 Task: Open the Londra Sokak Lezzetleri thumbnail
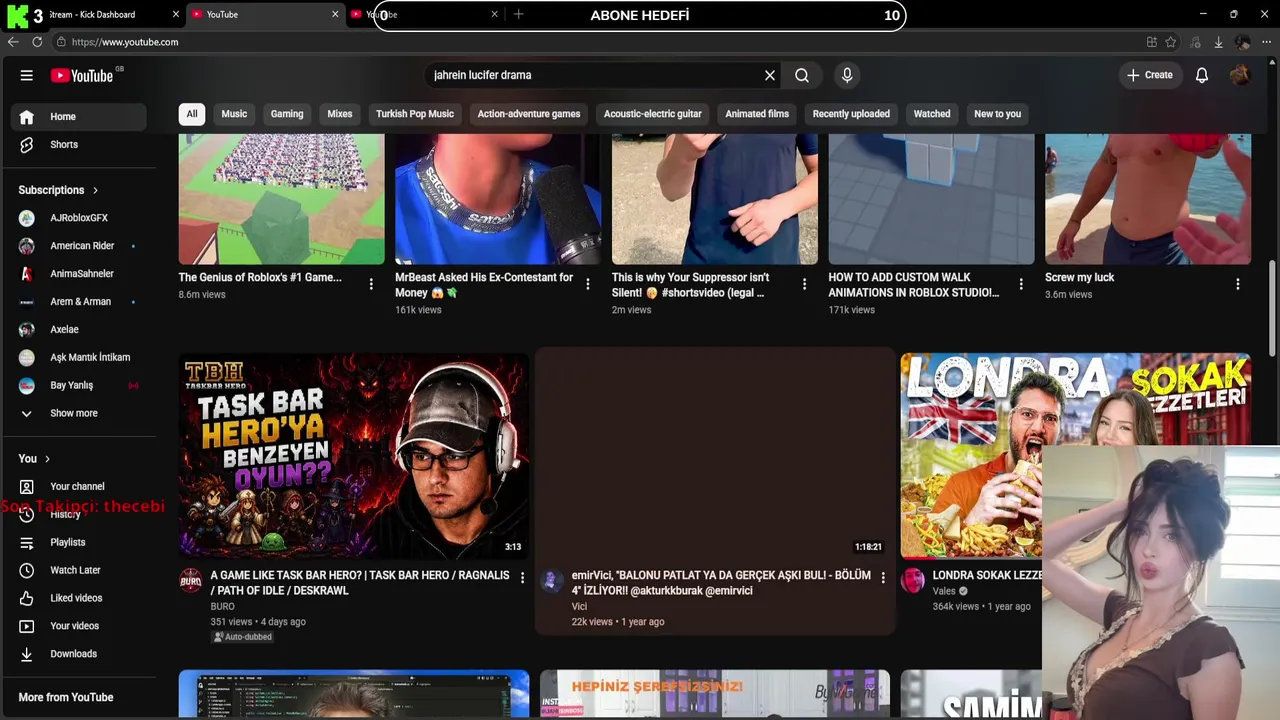tap(1076, 456)
